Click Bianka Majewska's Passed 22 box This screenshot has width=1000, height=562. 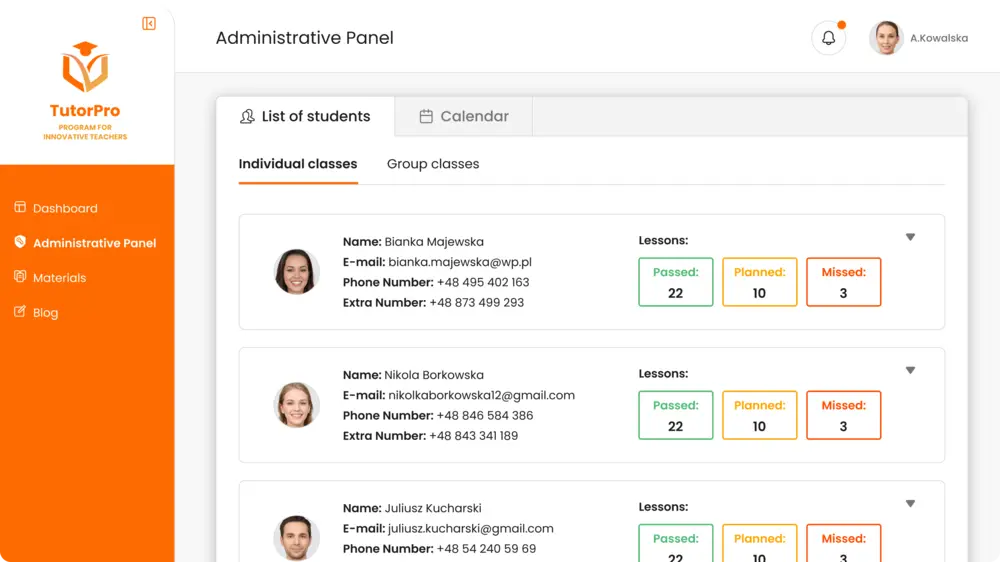(x=675, y=282)
